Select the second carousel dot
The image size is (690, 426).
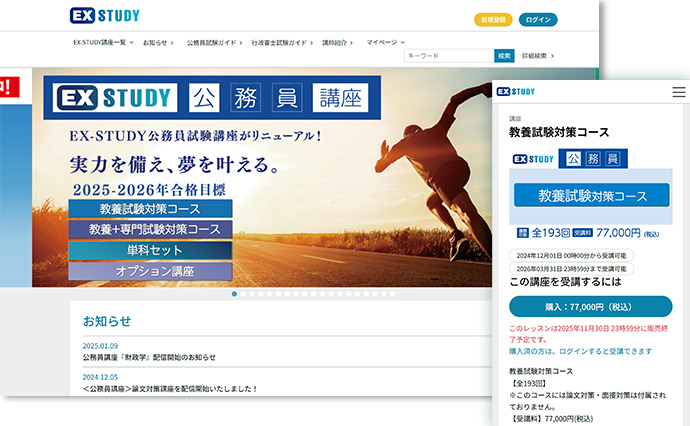243,294
